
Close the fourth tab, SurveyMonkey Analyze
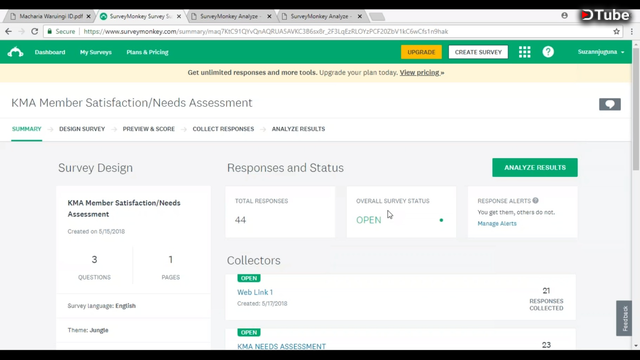coord(360,16)
